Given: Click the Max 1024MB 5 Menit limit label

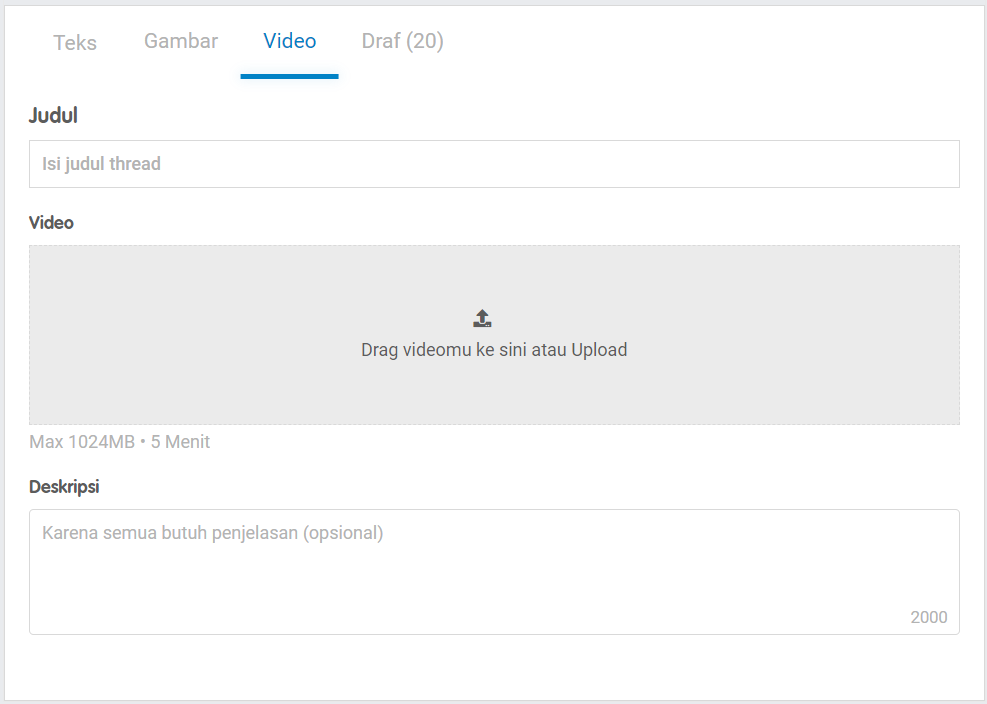Looking at the screenshot, I should pos(119,441).
